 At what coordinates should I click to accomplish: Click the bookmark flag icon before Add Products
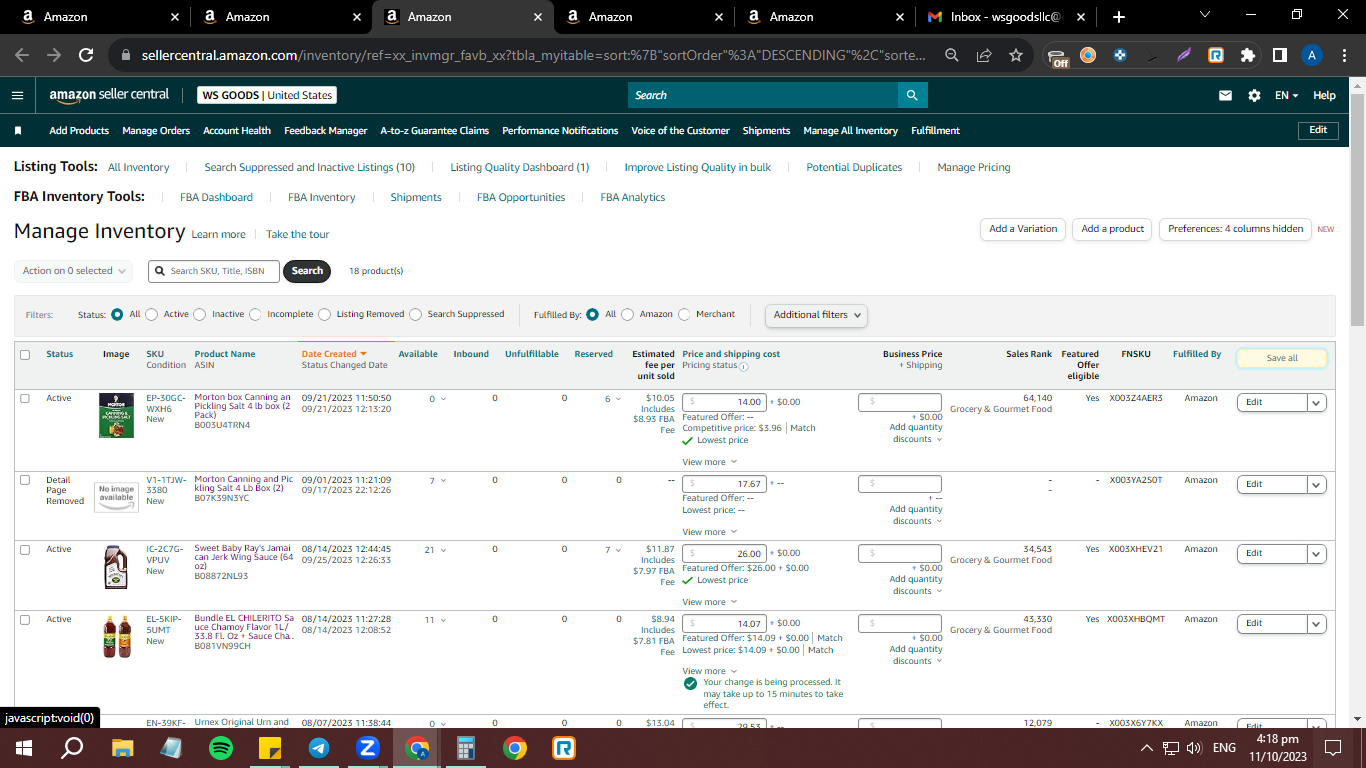click(18, 131)
